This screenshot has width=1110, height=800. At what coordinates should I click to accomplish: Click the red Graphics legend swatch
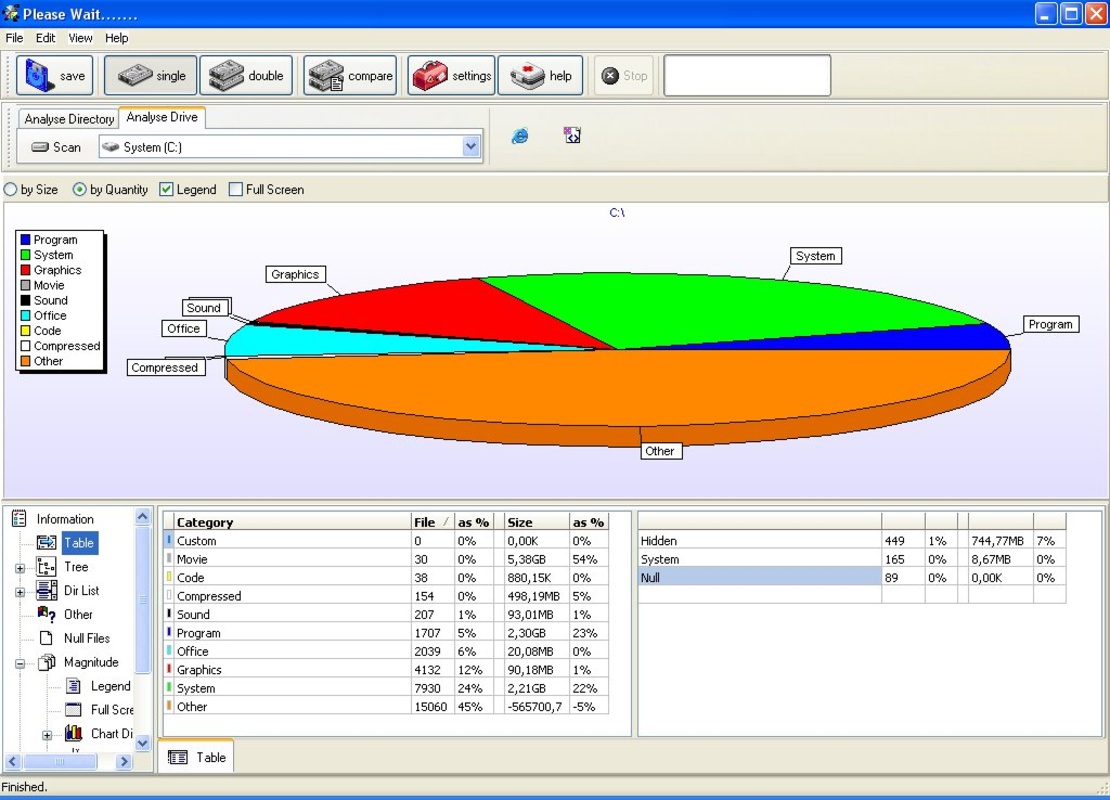click(x=25, y=270)
